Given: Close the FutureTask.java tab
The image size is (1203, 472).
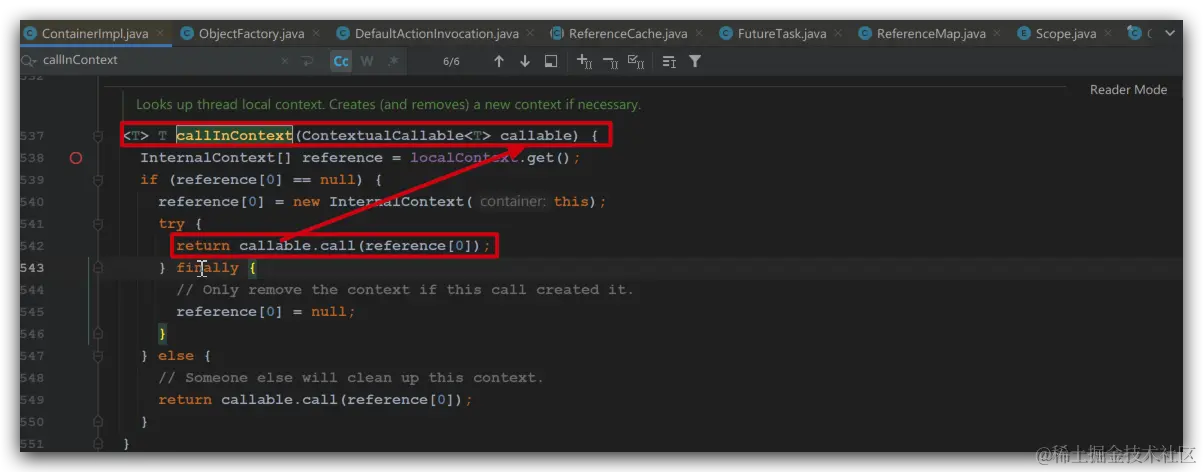Looking at the screenshot, I should click(x=838, y=34).
